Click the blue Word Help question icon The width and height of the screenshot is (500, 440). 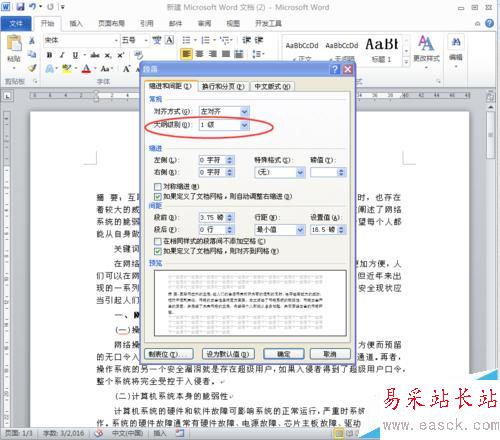click(489, 23)
